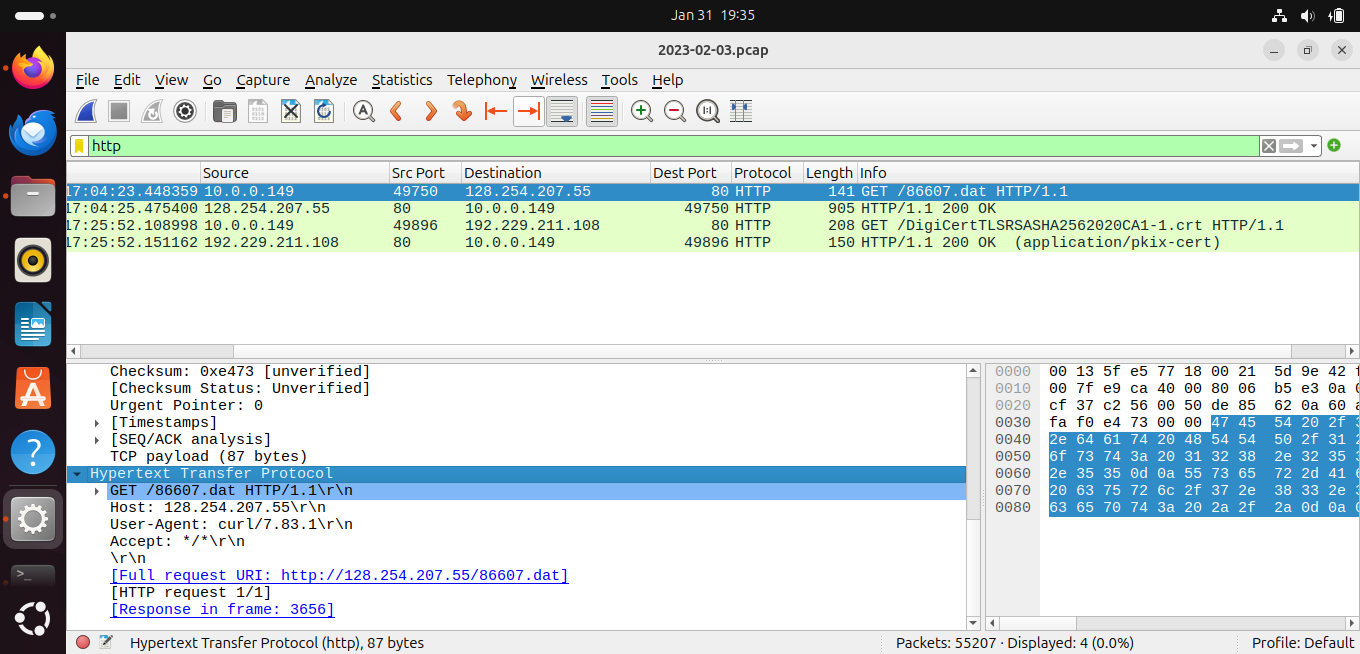Expand the [SEQ/ACK analysis] node
The height and width of the screenshot is (654, 1360).
97,440
